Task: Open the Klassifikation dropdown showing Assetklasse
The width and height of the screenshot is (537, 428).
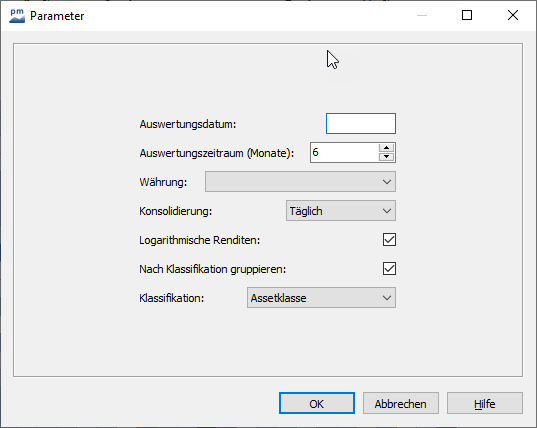Action: tap(321, 298)
